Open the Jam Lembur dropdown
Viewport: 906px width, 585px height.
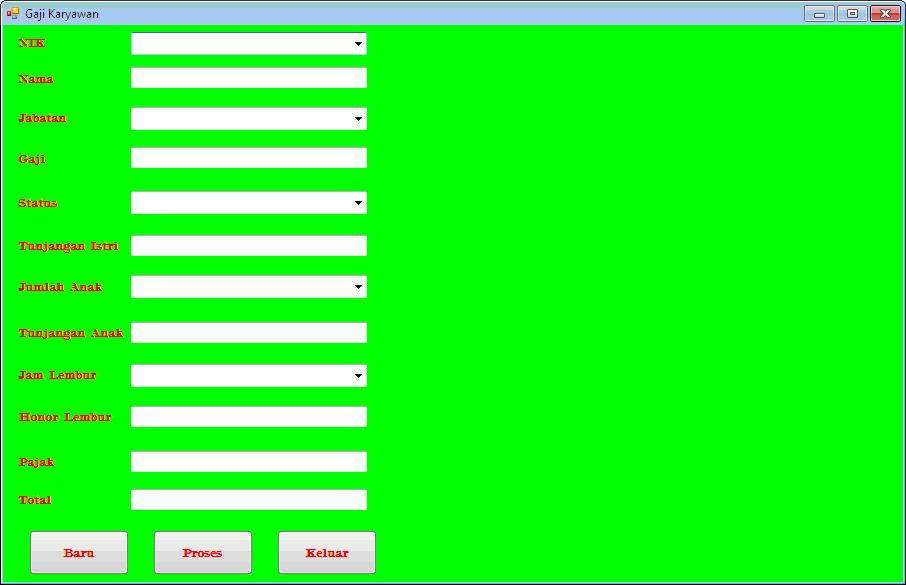click(248, 376)
